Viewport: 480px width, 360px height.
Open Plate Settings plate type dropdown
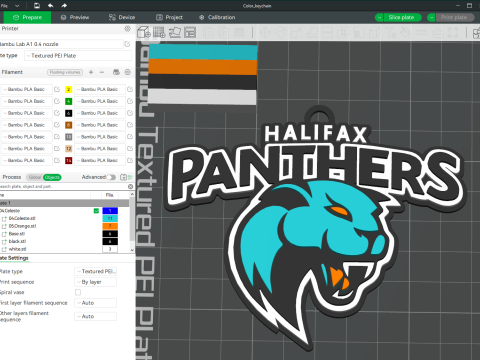coord(96,271)
